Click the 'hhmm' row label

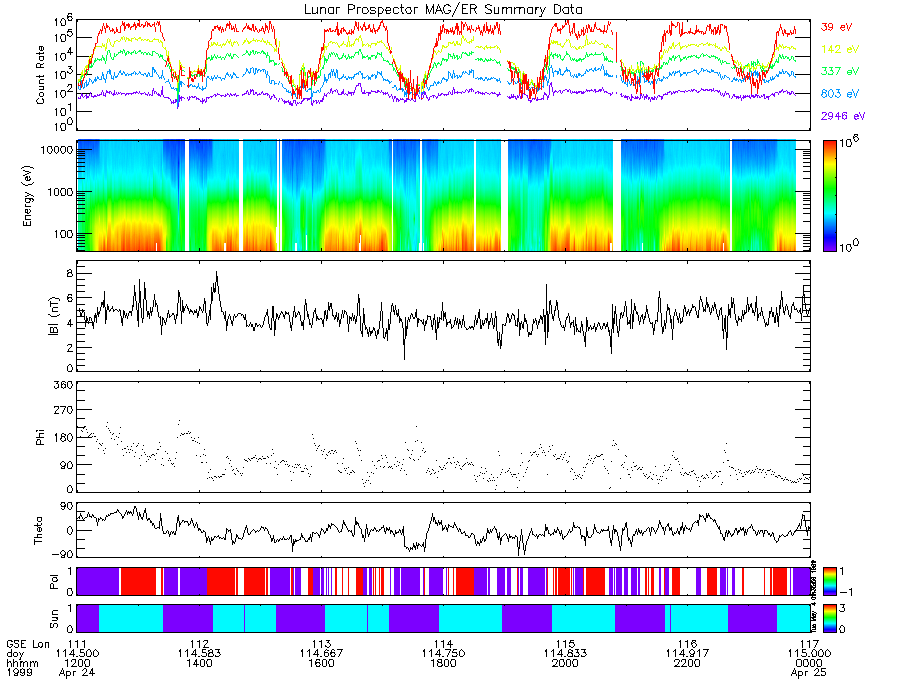point(22,663)
